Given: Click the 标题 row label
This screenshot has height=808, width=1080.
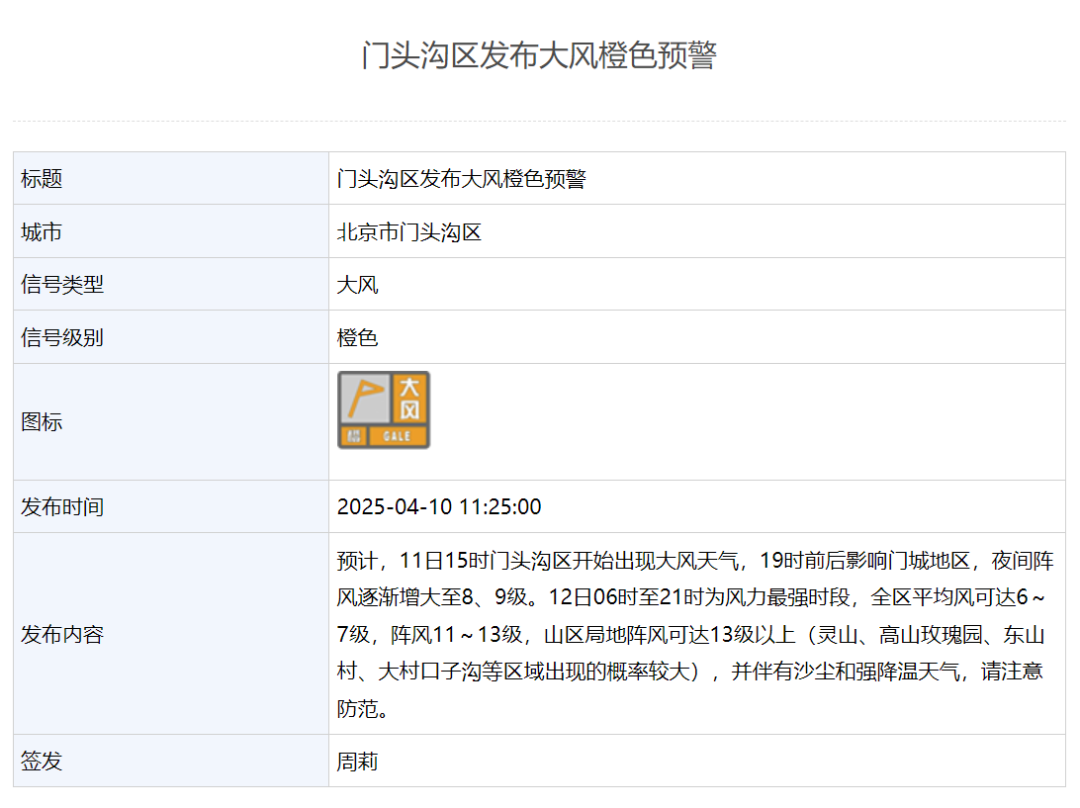Looking at the screenshot, I should pos(42,179).
